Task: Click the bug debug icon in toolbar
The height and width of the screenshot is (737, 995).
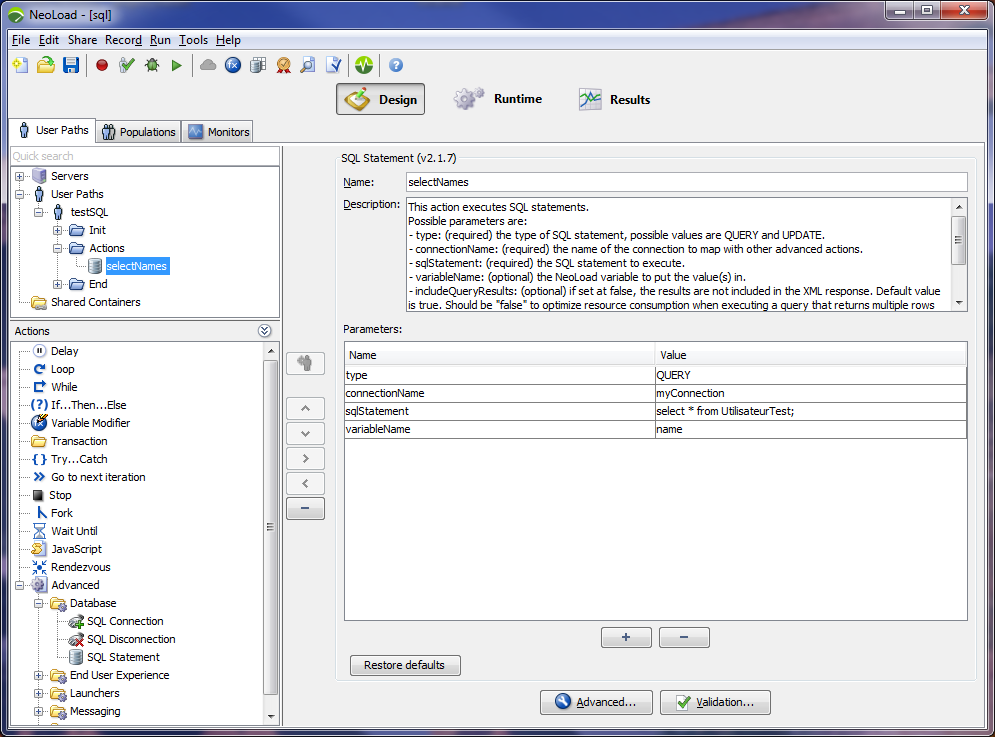Action: click(152, 65)
